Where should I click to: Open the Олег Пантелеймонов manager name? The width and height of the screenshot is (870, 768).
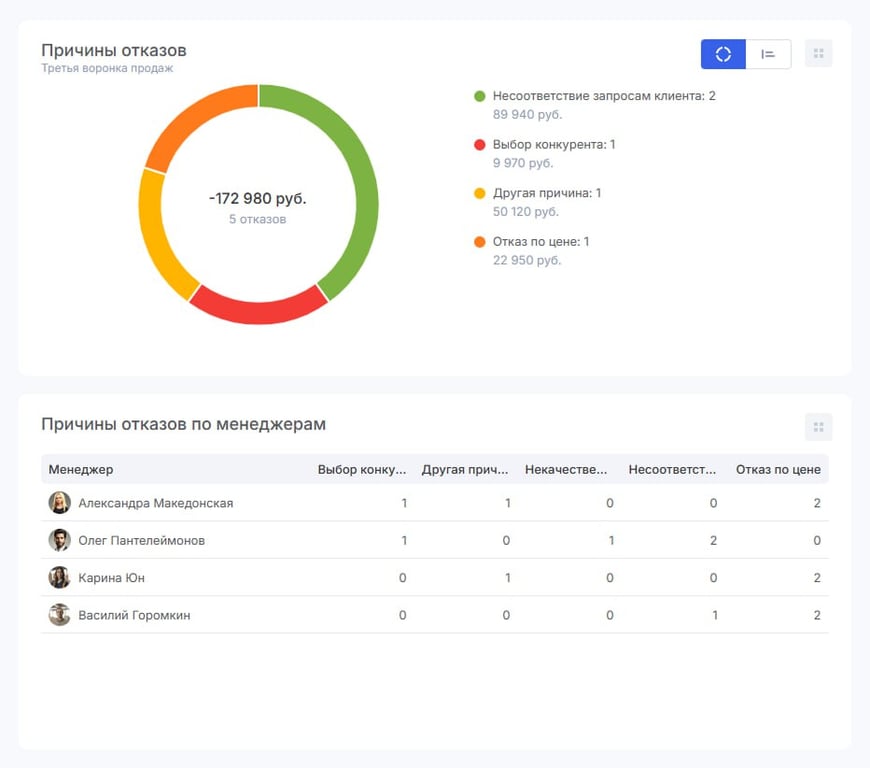click(141, 540)
